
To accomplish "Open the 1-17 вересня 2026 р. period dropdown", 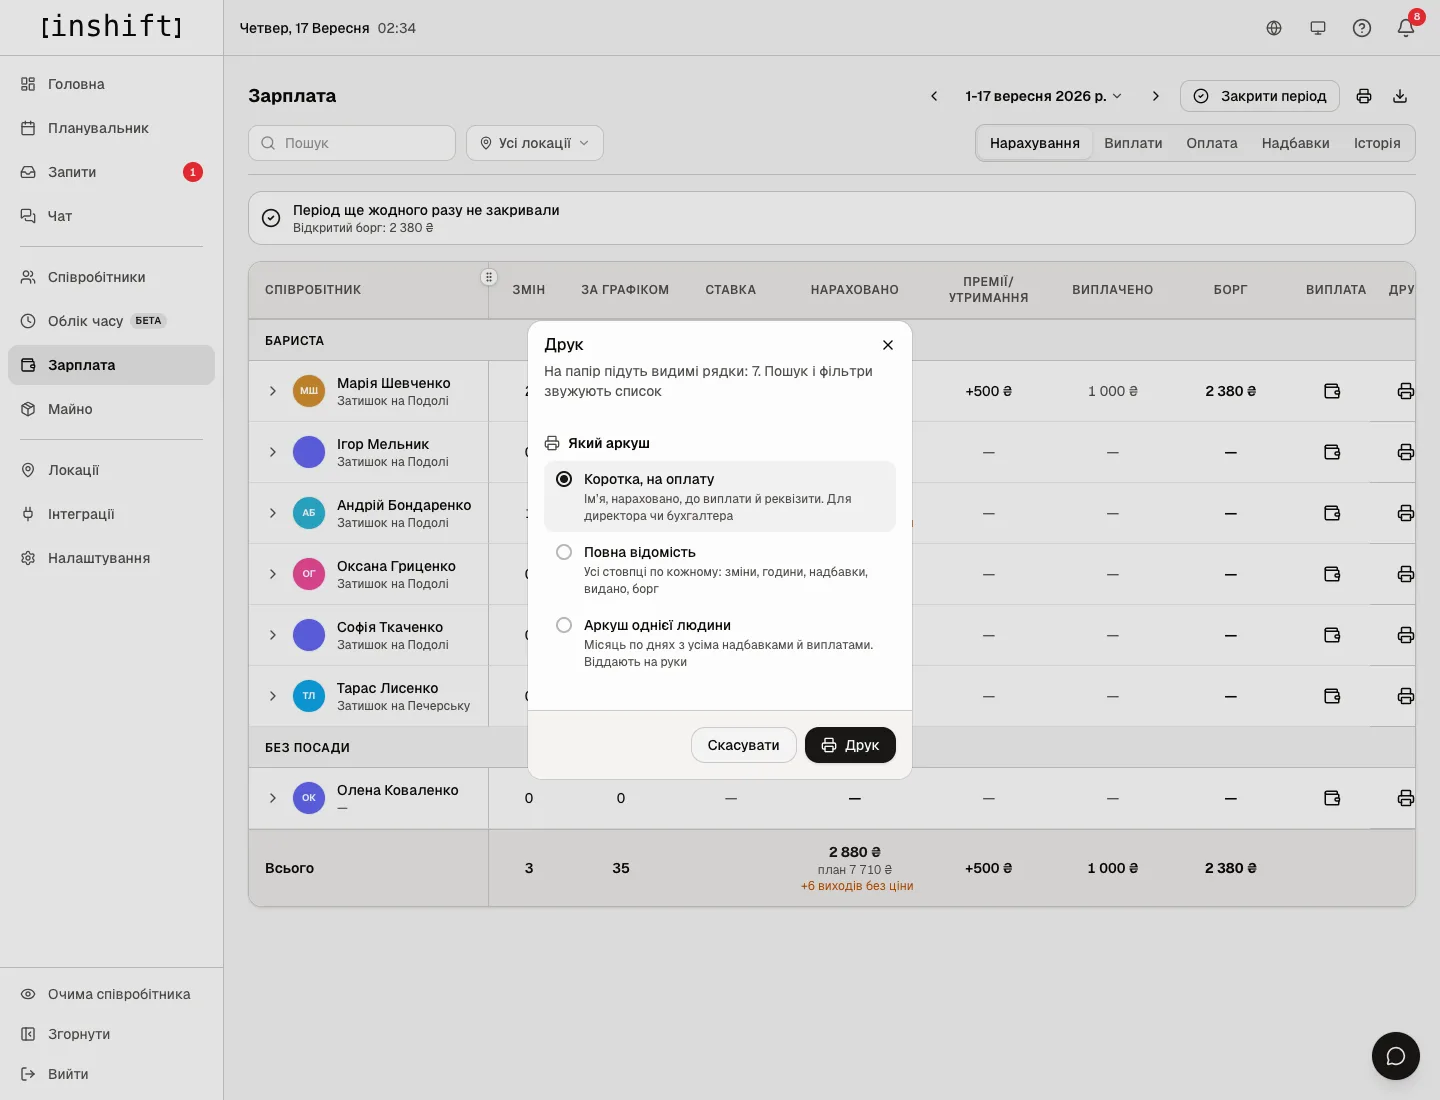I will (1044, 96).
